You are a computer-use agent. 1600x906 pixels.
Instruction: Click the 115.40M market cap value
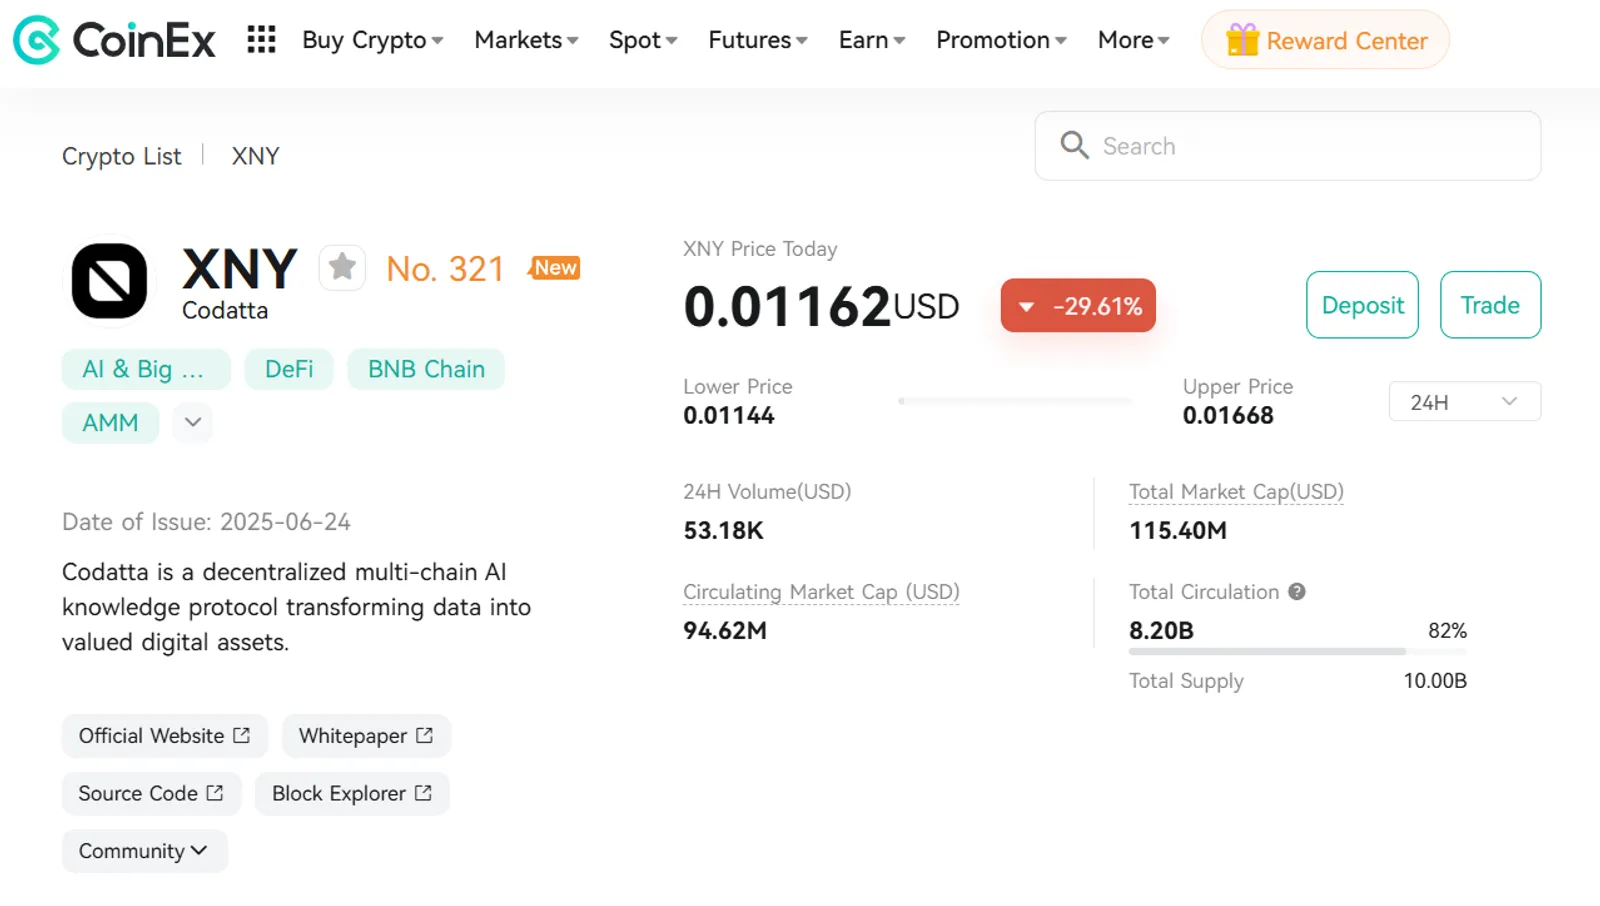click(x=1178, y=531)
